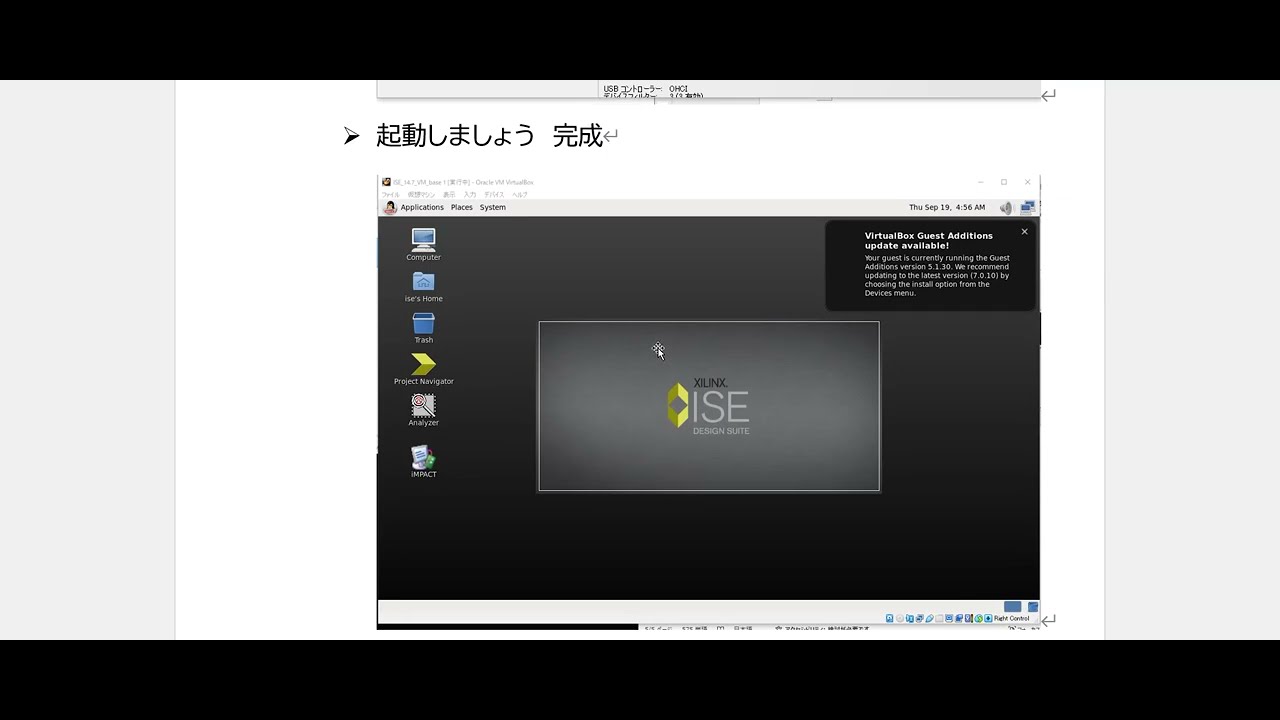Image resolution: width=1280 pixels, height=720 pixels.
Task: Minimize the VirtualBox window
Action: [980, 182]
